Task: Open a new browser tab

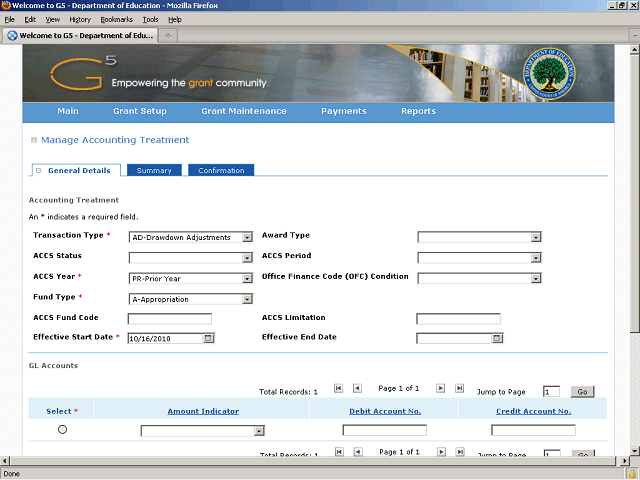Action: click(168, 36)
